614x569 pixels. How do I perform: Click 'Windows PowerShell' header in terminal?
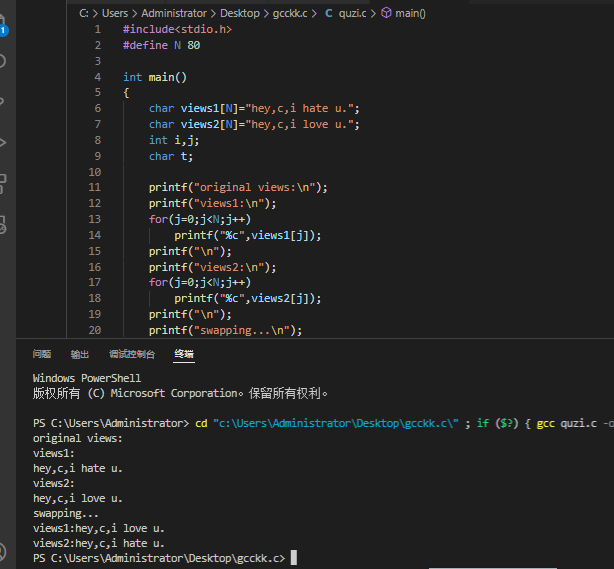click(x=87, y=378)
